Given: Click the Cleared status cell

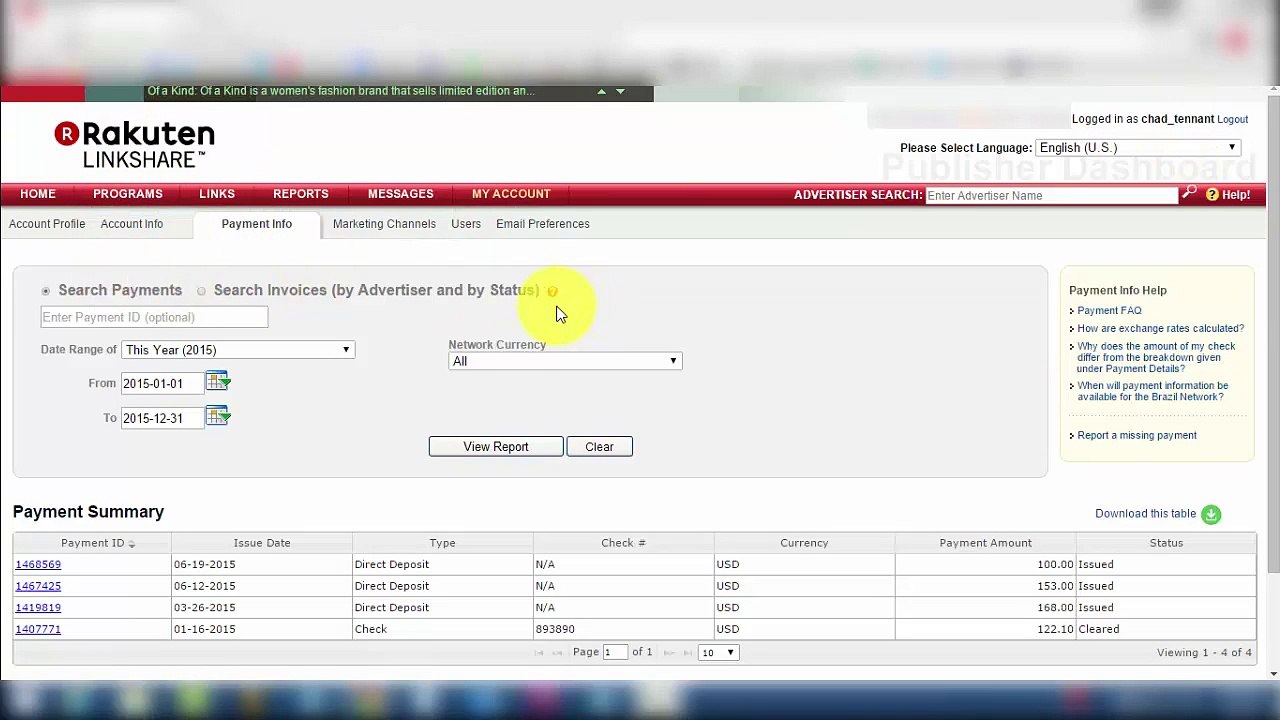Looking at the screenshot, I should point(1166,629).
